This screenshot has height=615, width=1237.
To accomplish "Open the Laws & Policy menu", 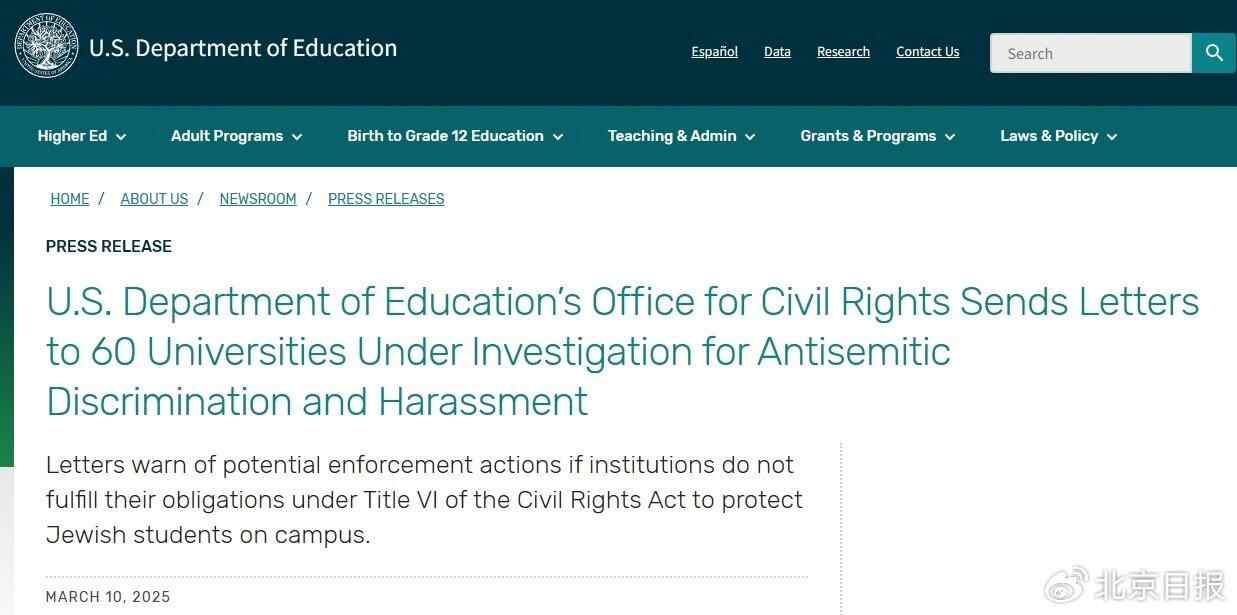I will [x=1049, y=136].
